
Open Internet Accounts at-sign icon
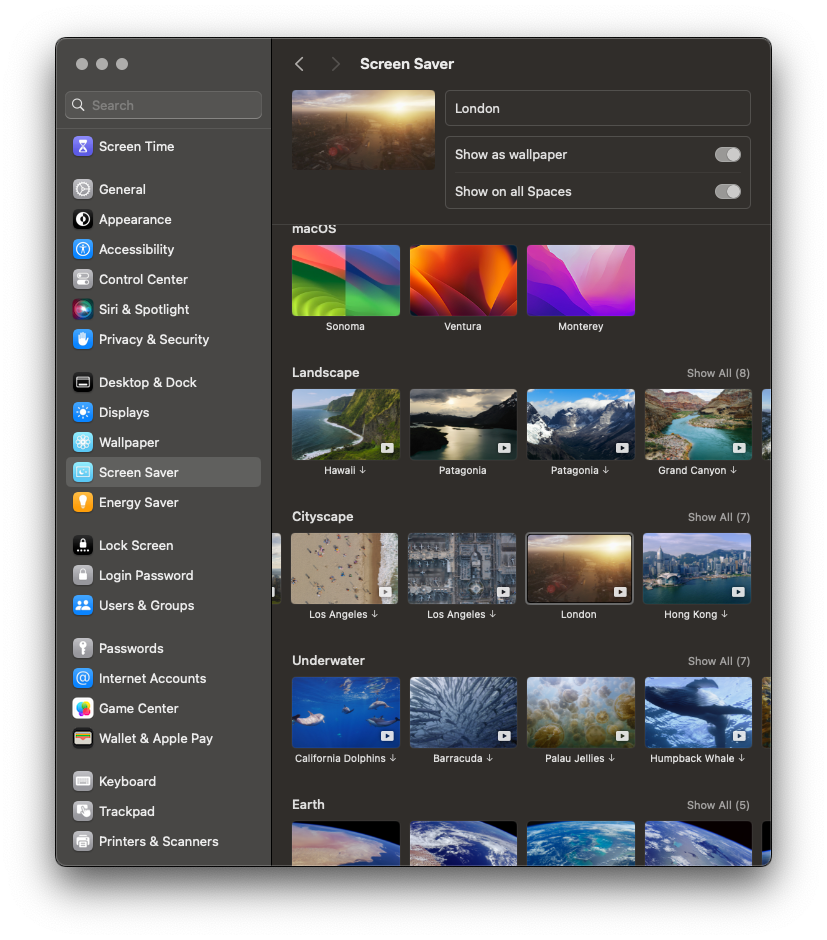[x=83, y=679]
